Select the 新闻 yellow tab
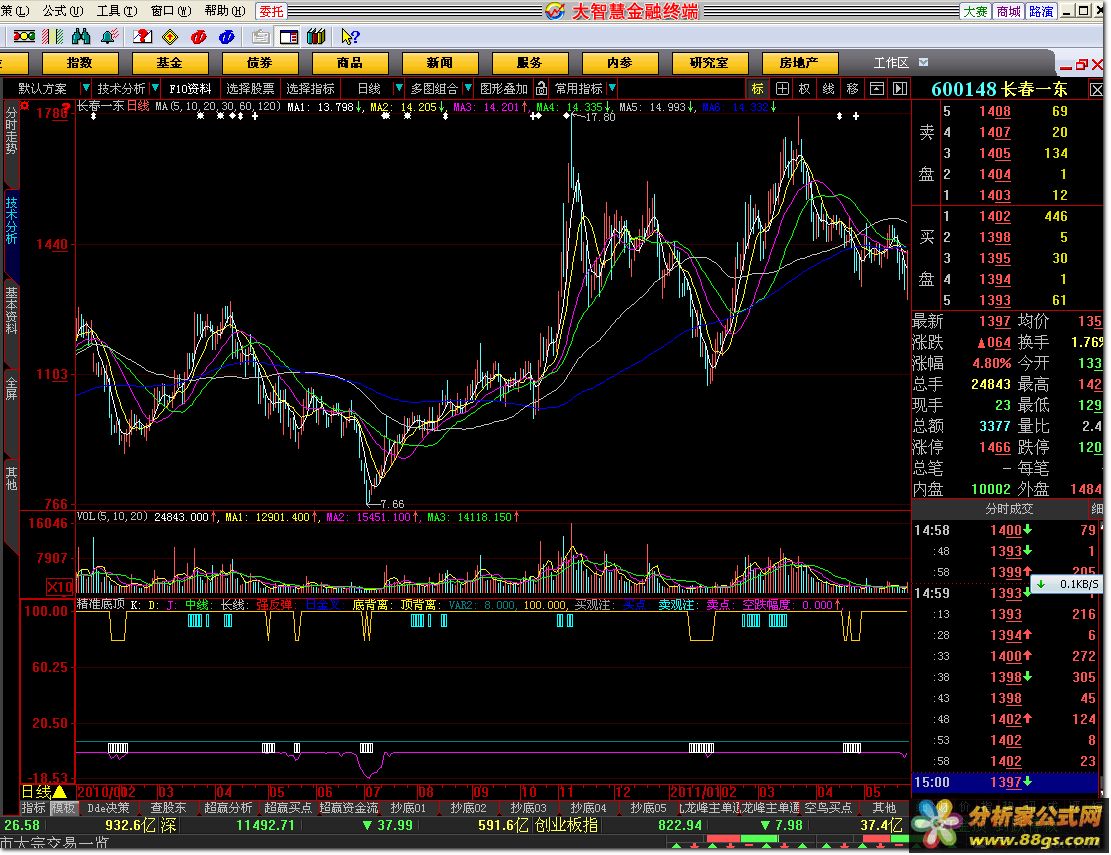The image size is (1111, 855). (439, 63)
